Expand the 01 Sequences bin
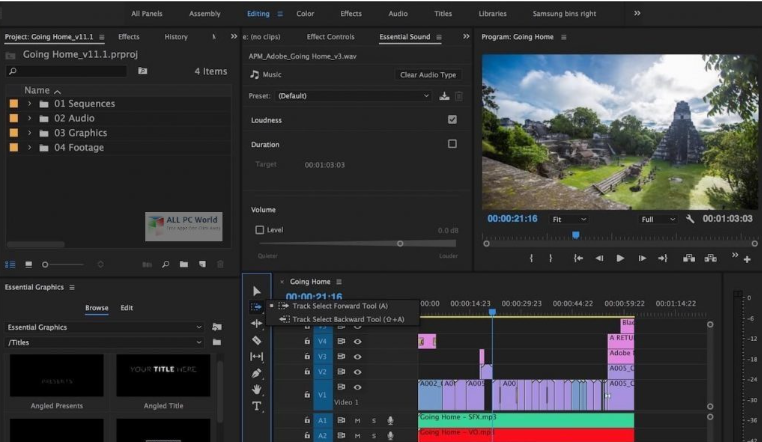Image resolution: width=762 pixels, height=442 pixels. click(30, 104)
